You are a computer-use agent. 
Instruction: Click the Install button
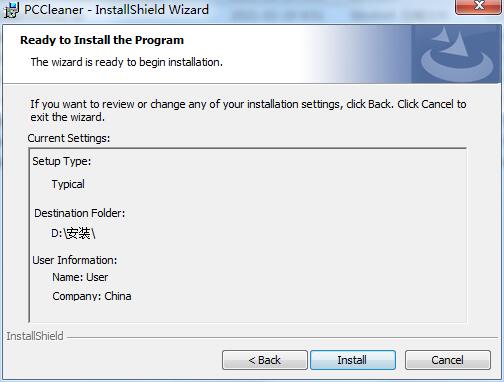tap(353, 360)
